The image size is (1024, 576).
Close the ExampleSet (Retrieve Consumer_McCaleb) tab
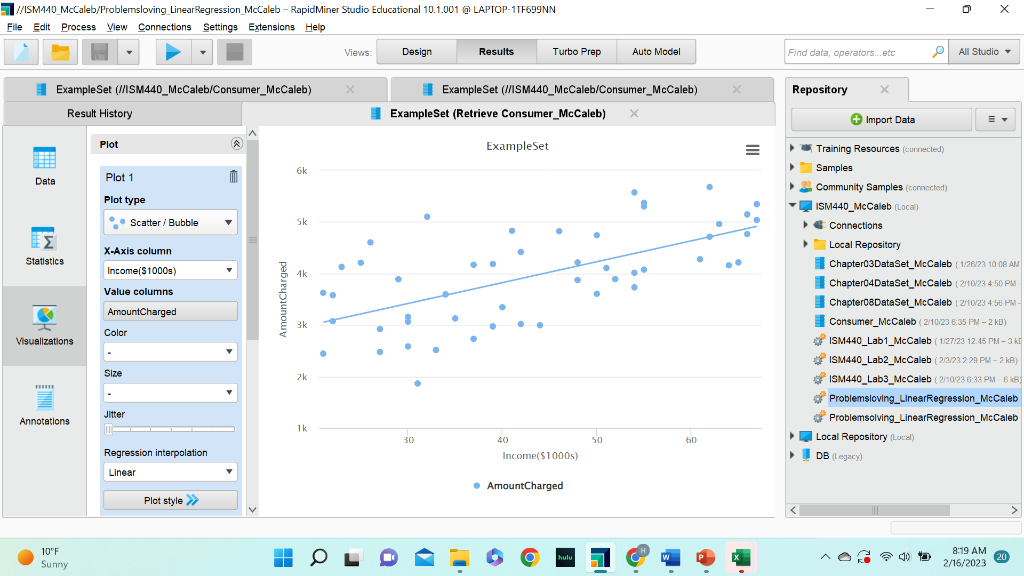(x=633, y=113)
